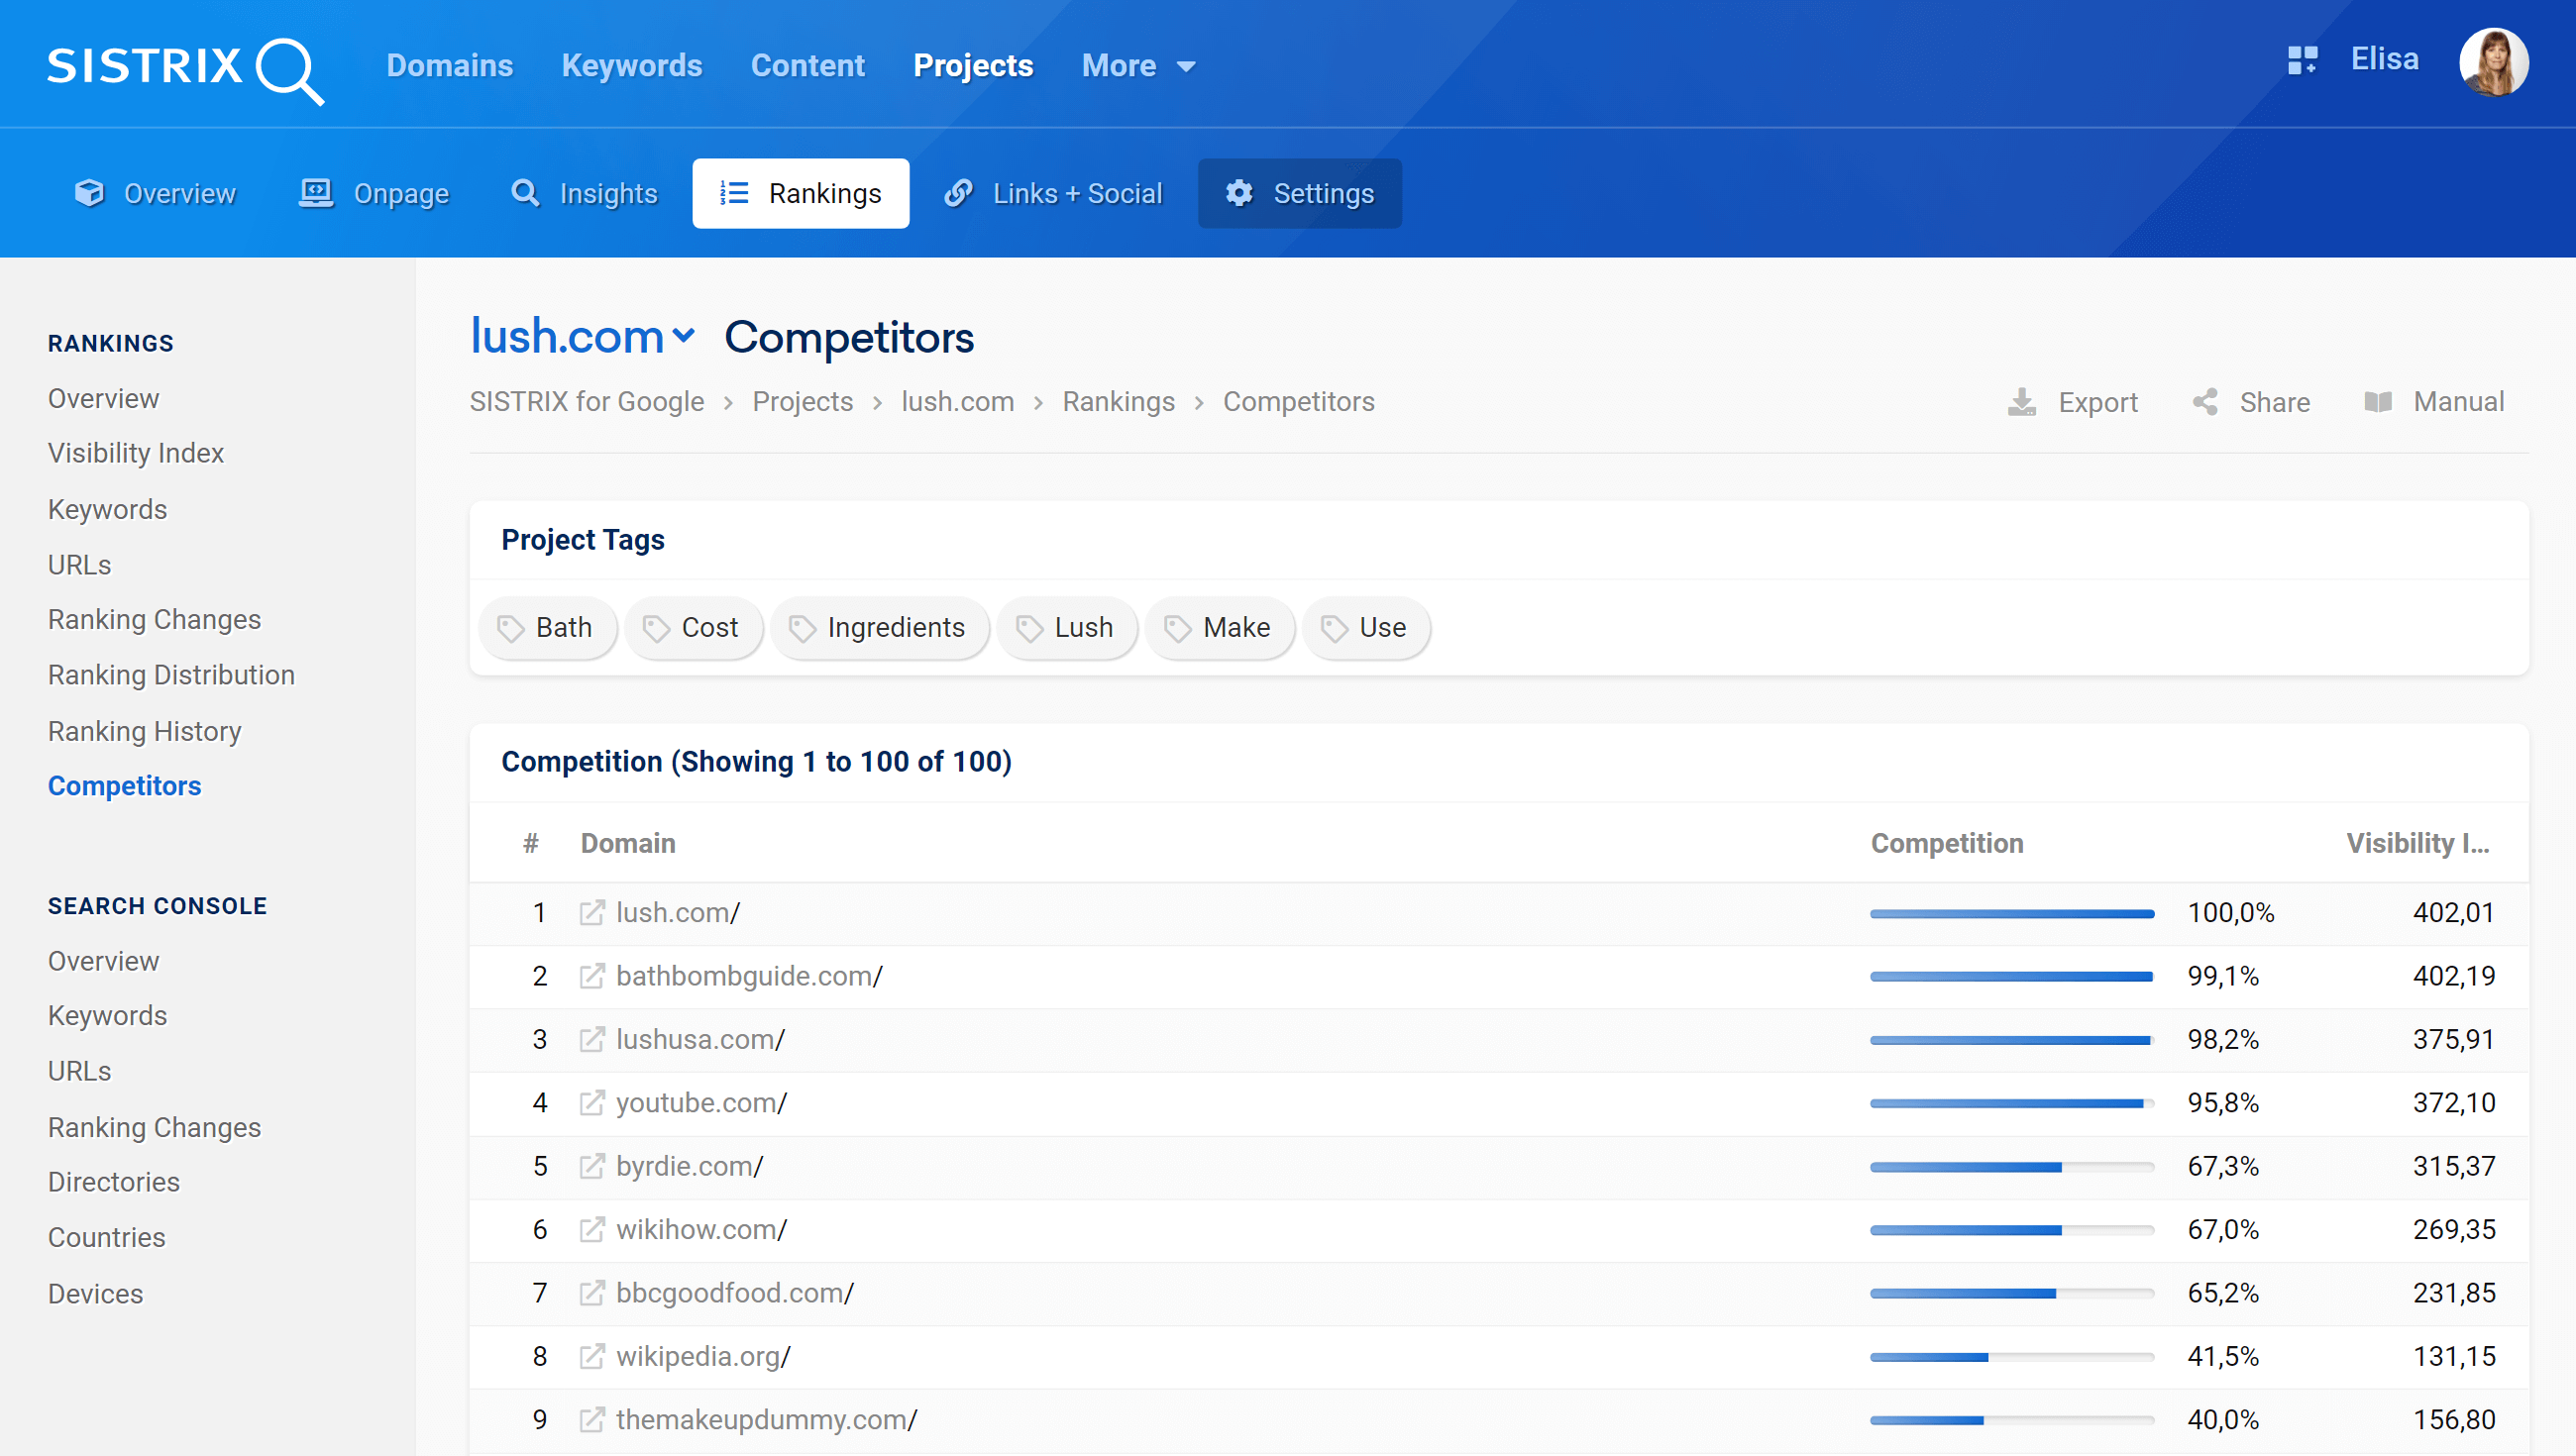Filter by the Lush tag
The width and height of the screenshot is (2576, 1456).
(1067, 628)
